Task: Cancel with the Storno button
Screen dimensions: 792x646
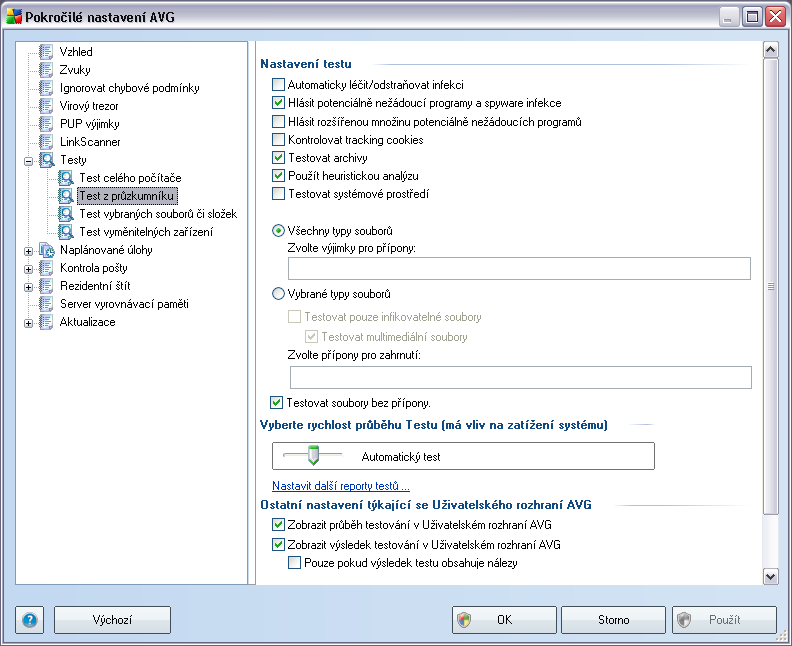Action: click(613, 620)
